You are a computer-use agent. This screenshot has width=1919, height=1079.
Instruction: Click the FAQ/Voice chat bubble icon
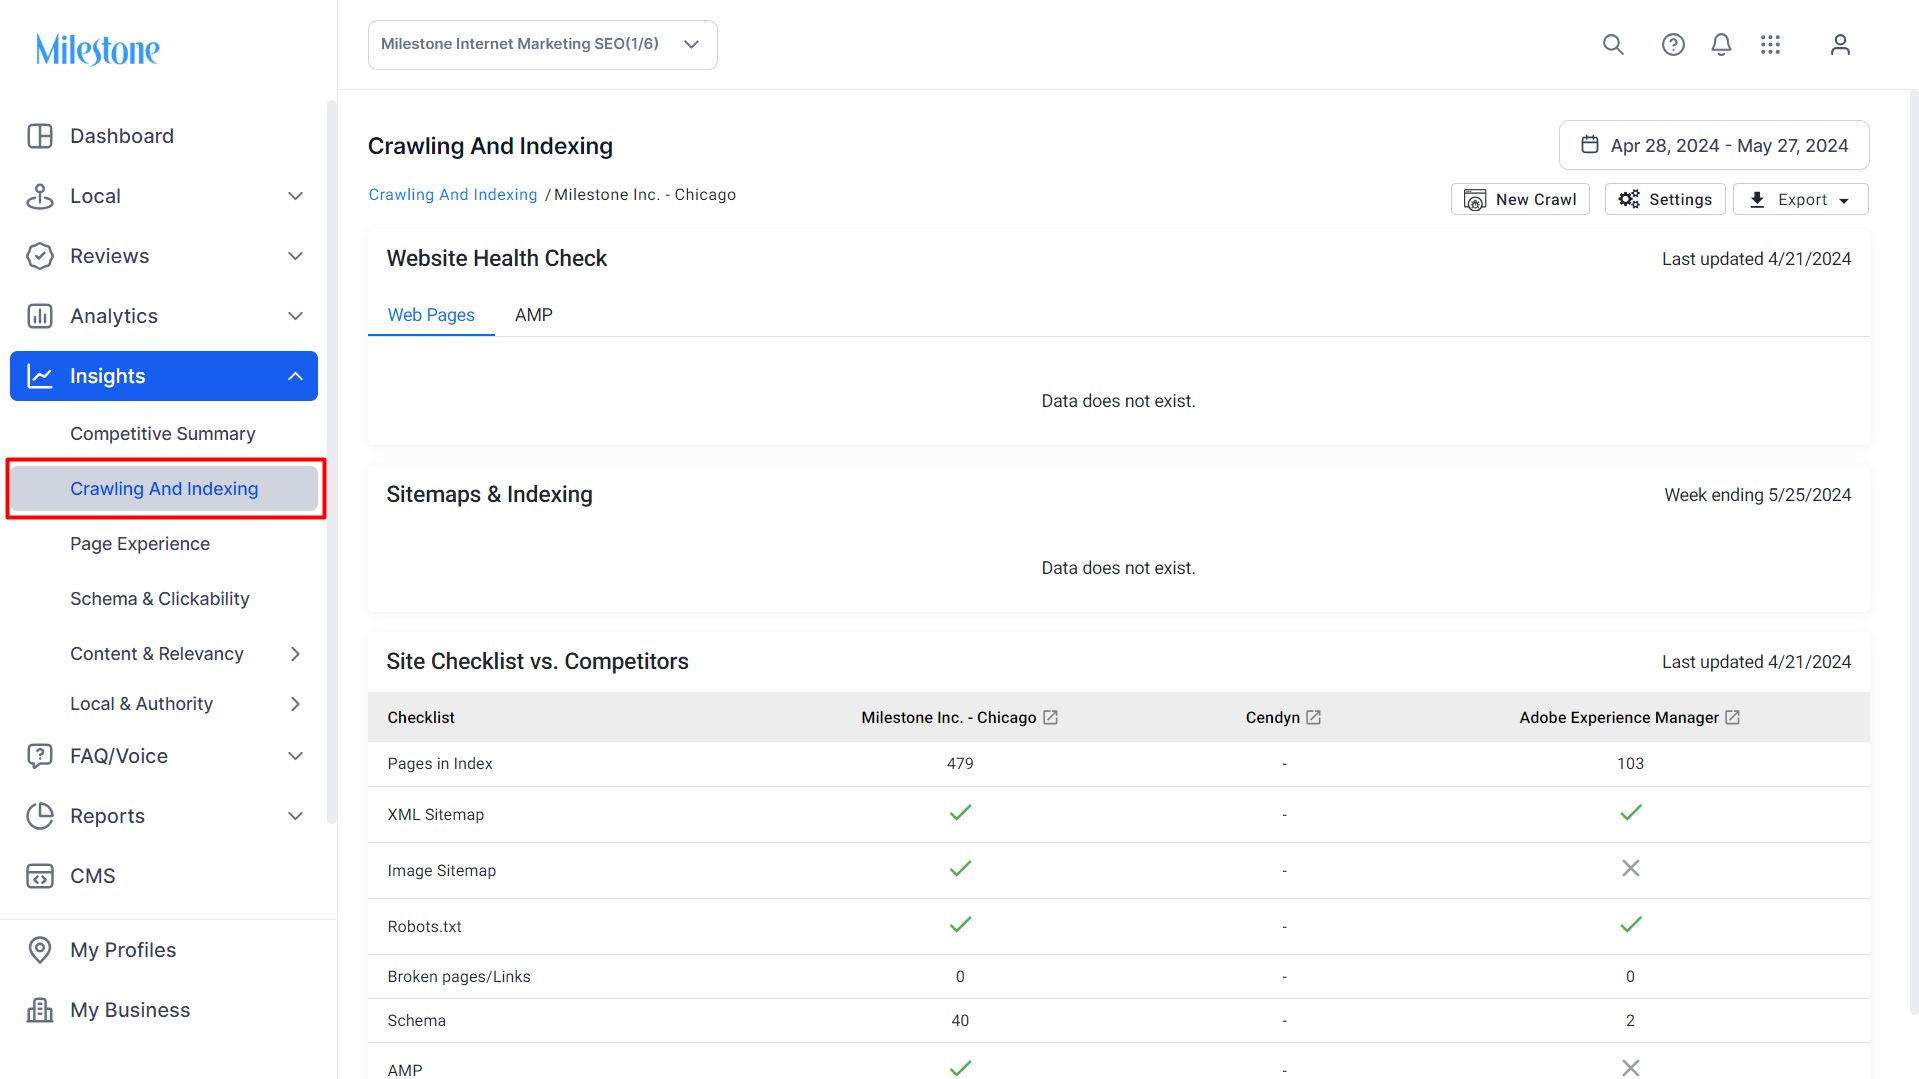click(x=40, y=756)
